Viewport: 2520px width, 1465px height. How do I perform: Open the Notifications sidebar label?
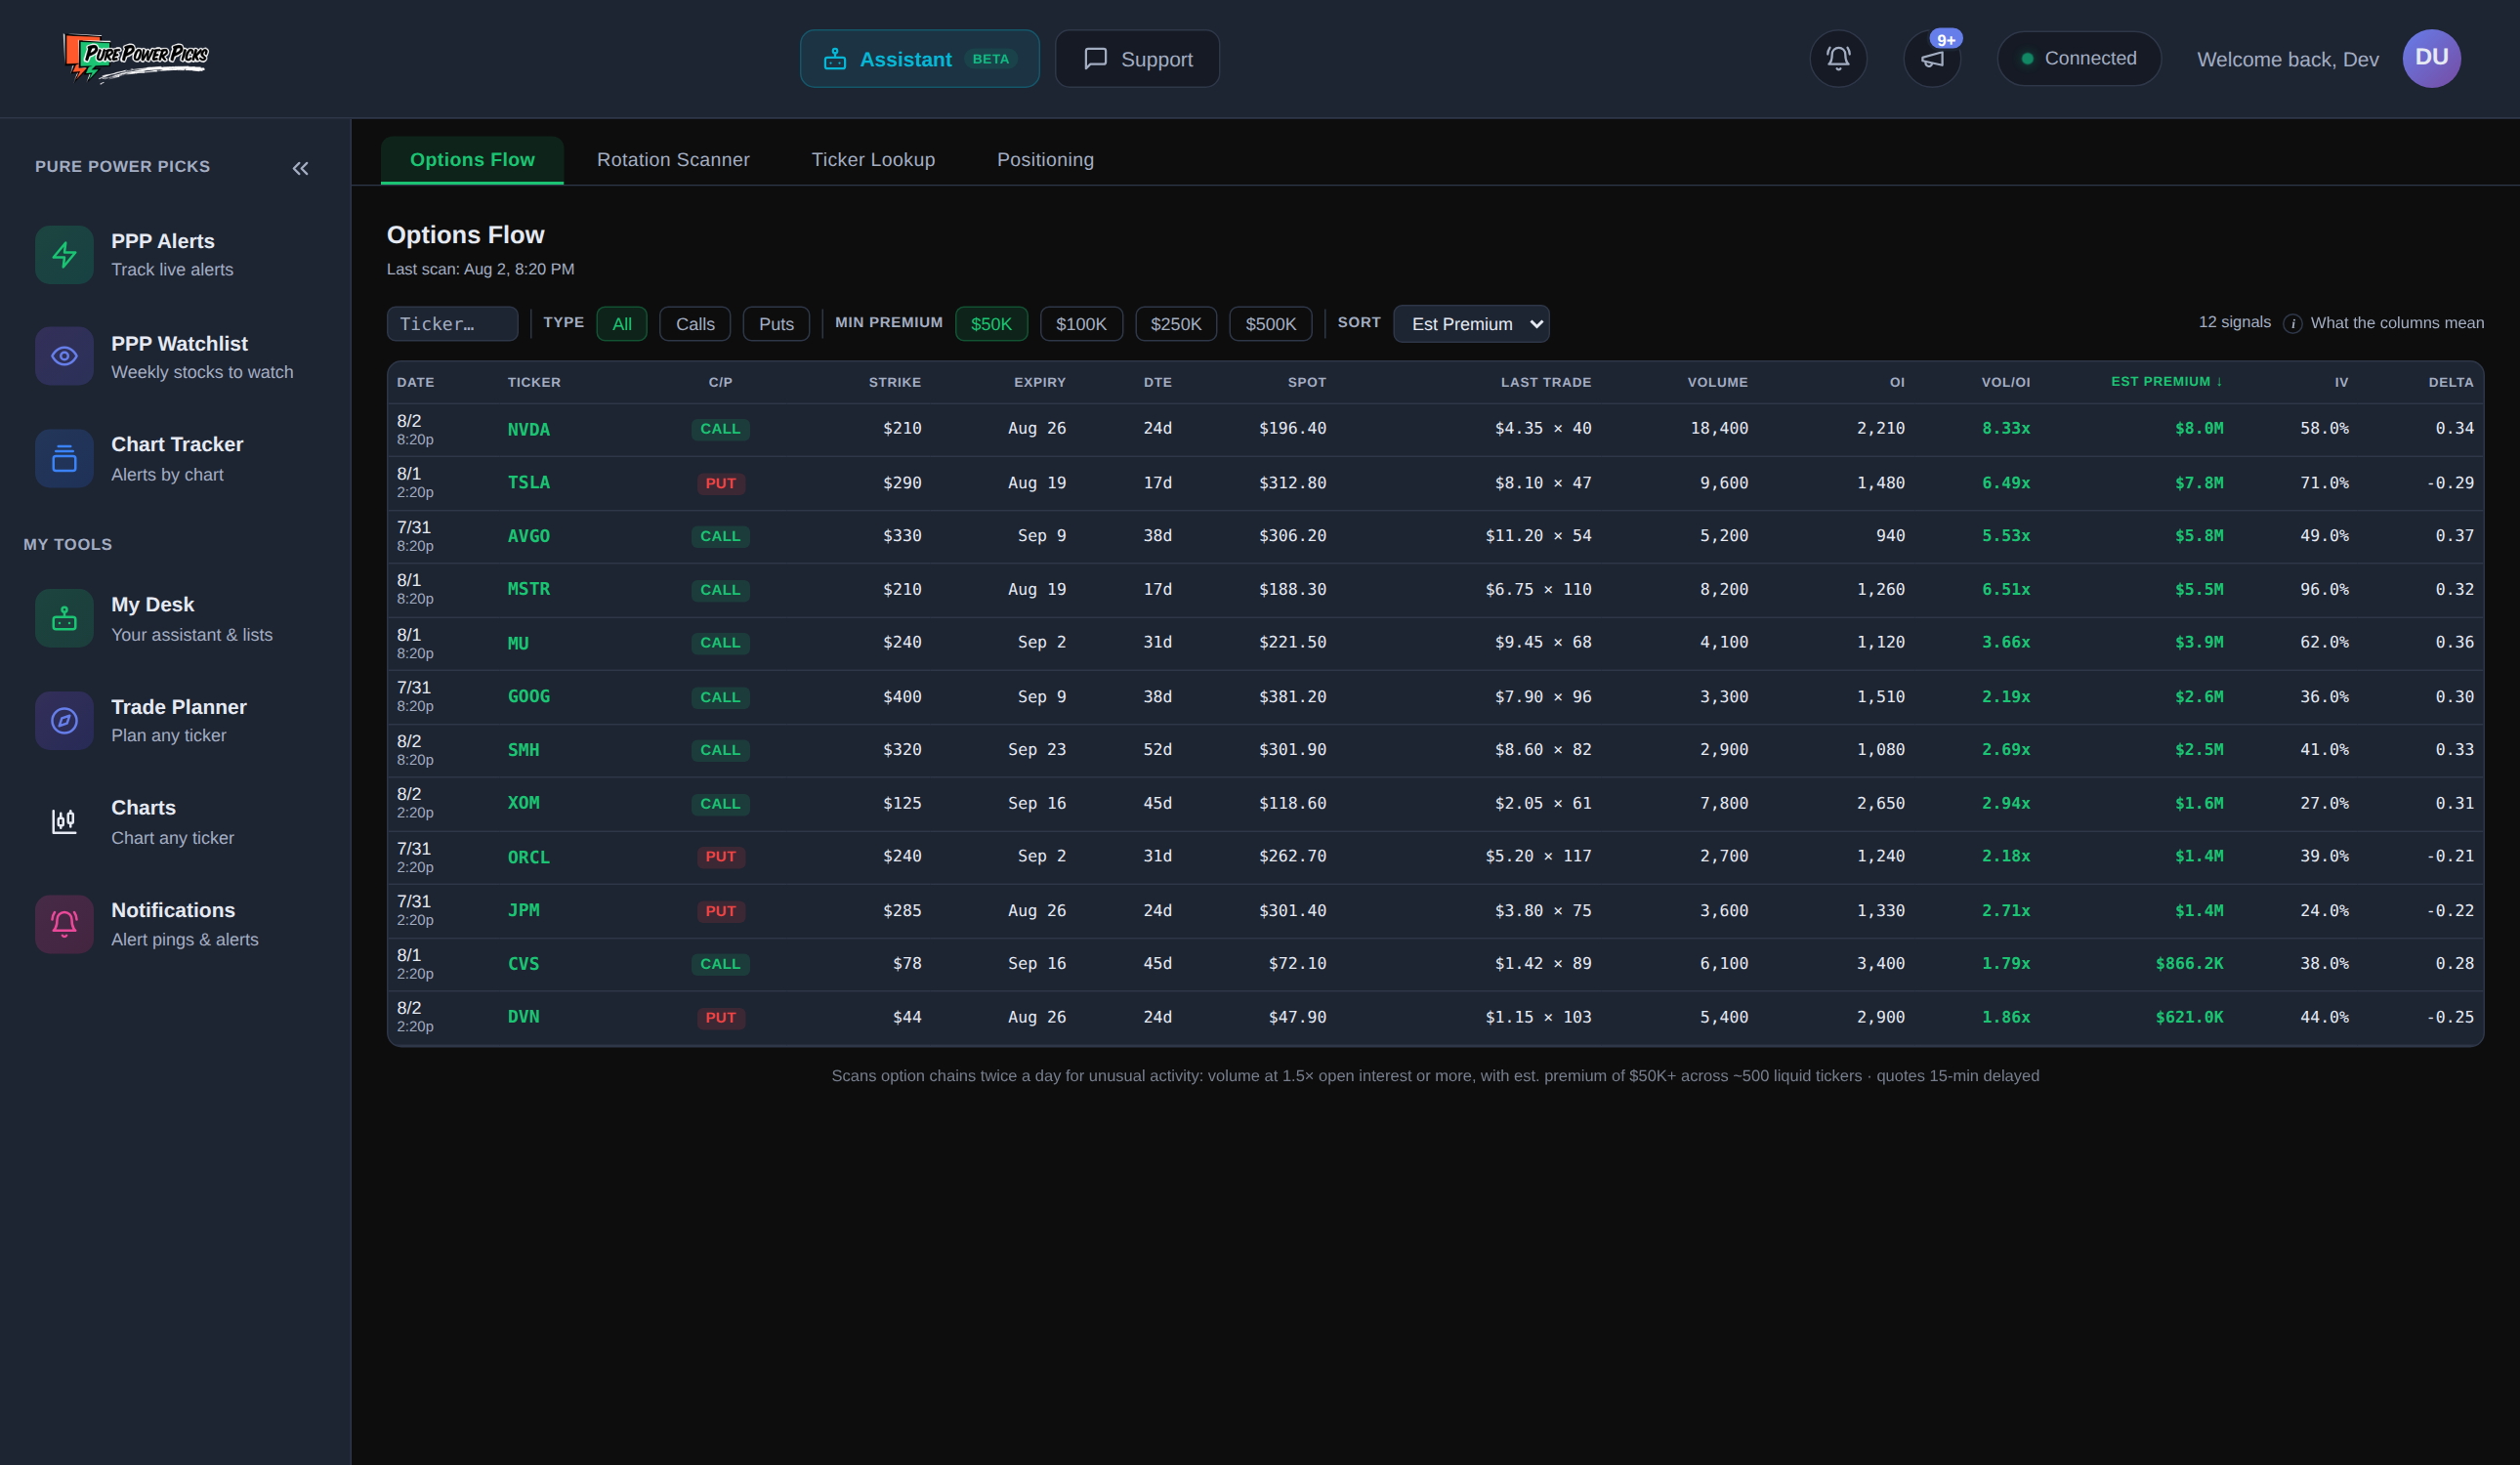pyautogui.click(x=173, y=910)
